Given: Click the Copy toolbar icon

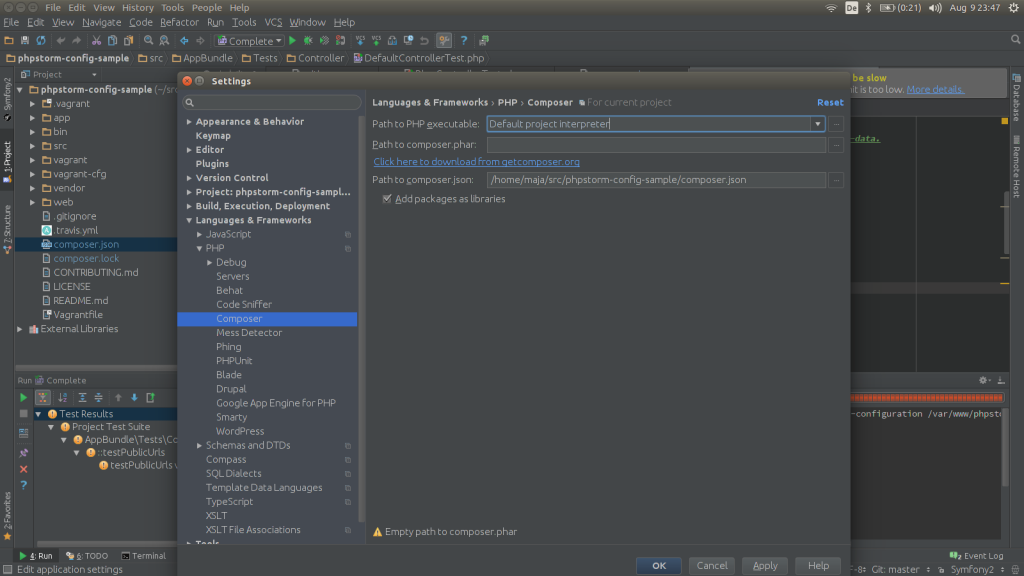Looking at the screenshot, I should [112, 40].
